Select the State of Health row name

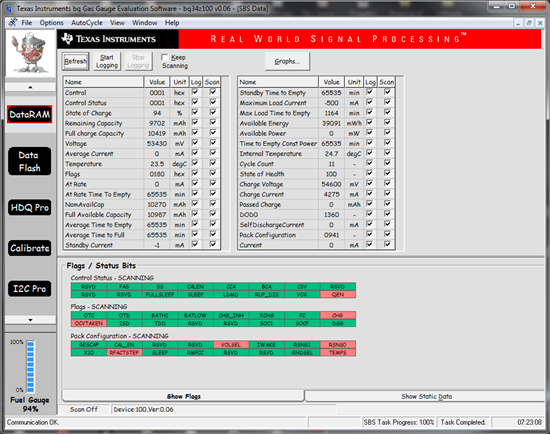[x=262, y=174]
